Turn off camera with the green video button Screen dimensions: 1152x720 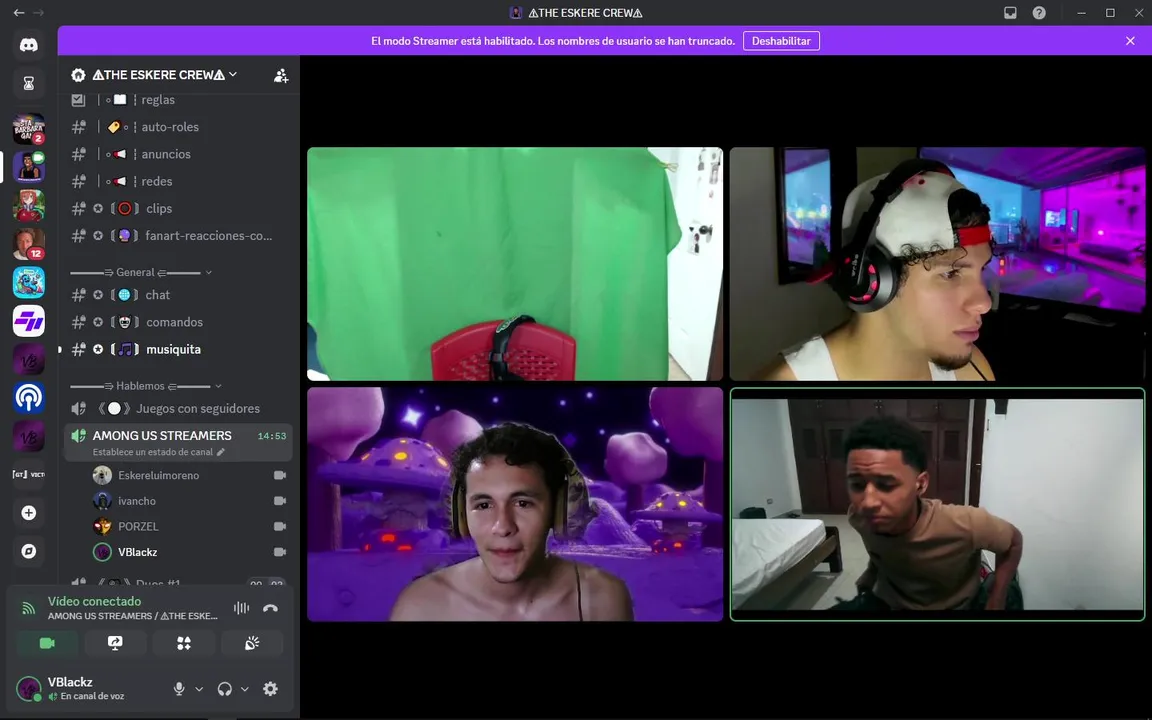pyautogui.click(x=47, y=643)
